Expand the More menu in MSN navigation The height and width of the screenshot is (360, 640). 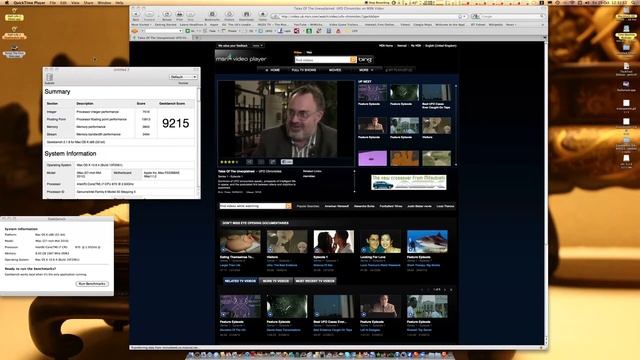(366, 70)
